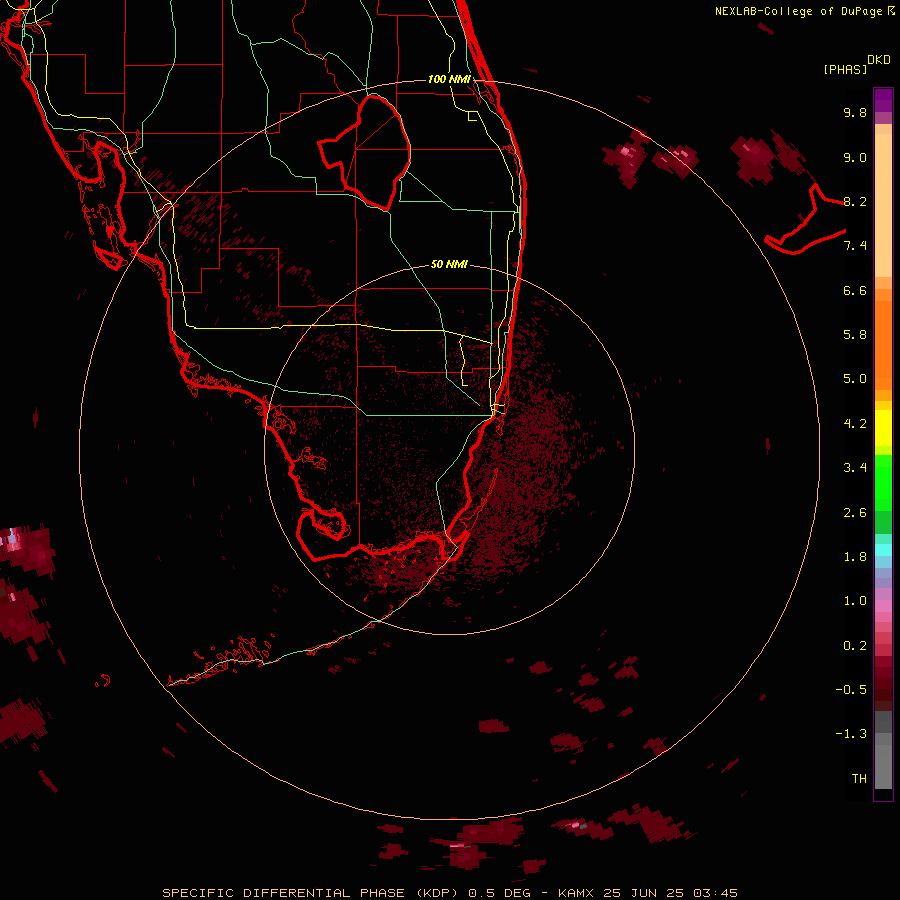Pick the yellow segment of color scale
Screen dimensions: 900x900
tap(883, 428)
